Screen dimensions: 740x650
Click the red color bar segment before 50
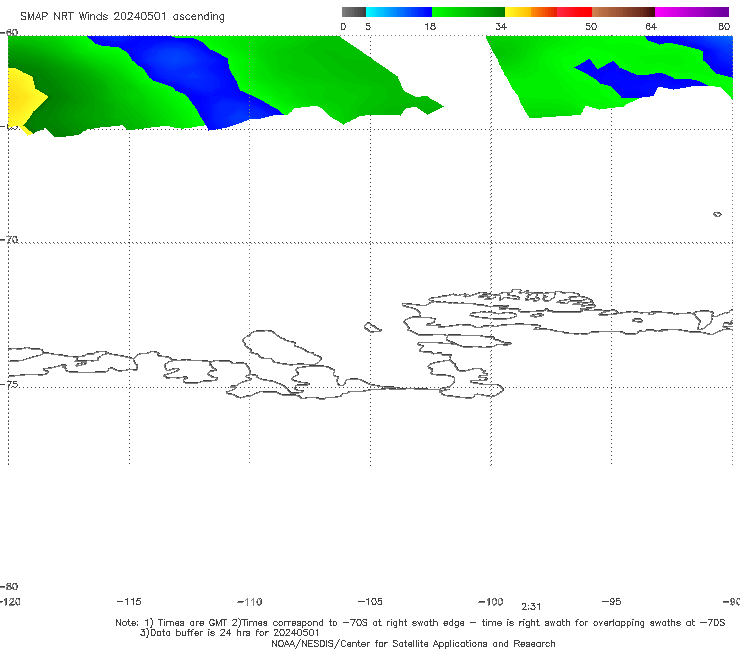pyautogui.click(x=574, y=12)
